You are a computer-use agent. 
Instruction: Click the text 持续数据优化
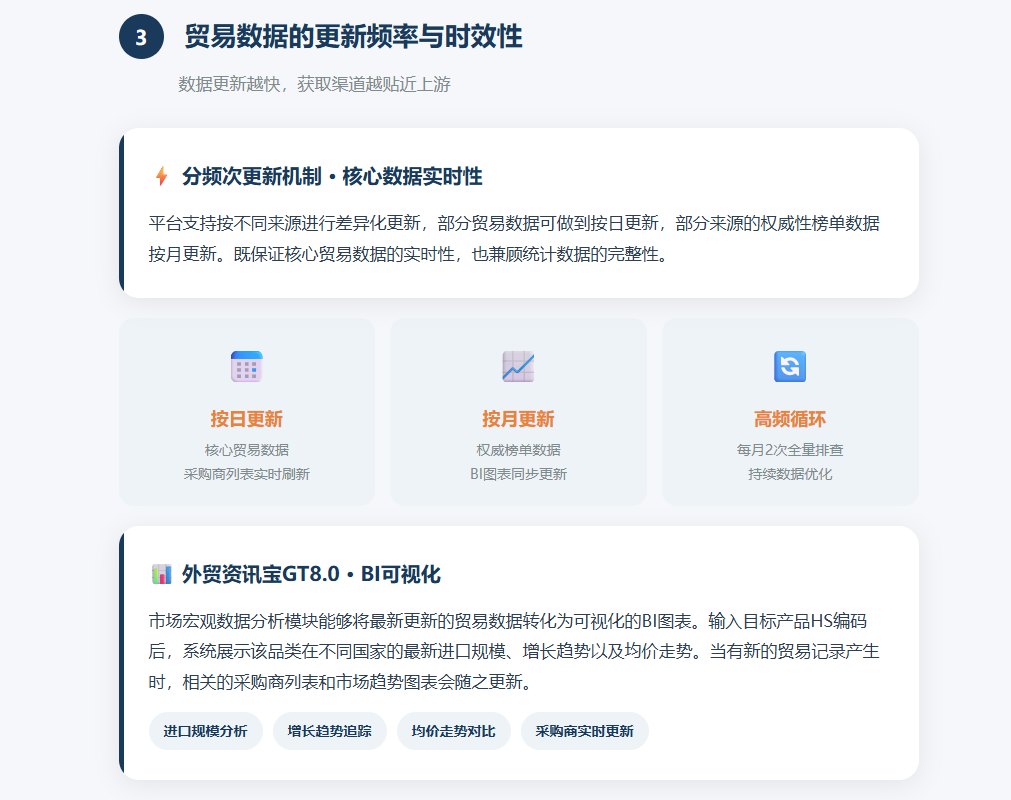(790, 474)
